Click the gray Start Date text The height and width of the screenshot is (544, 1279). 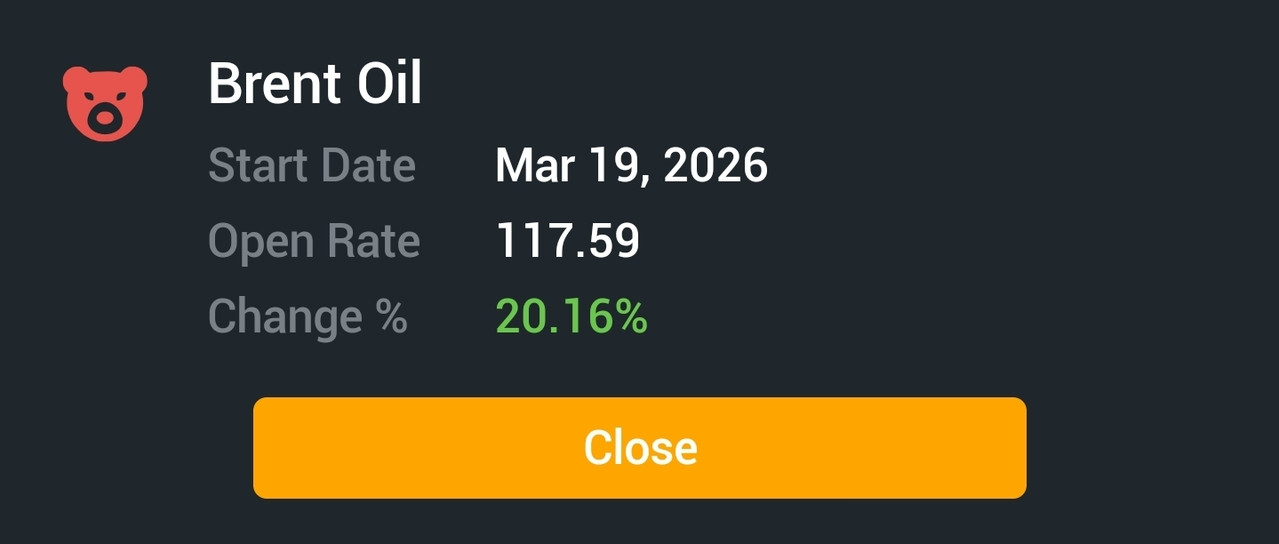[x=312, y=165]
